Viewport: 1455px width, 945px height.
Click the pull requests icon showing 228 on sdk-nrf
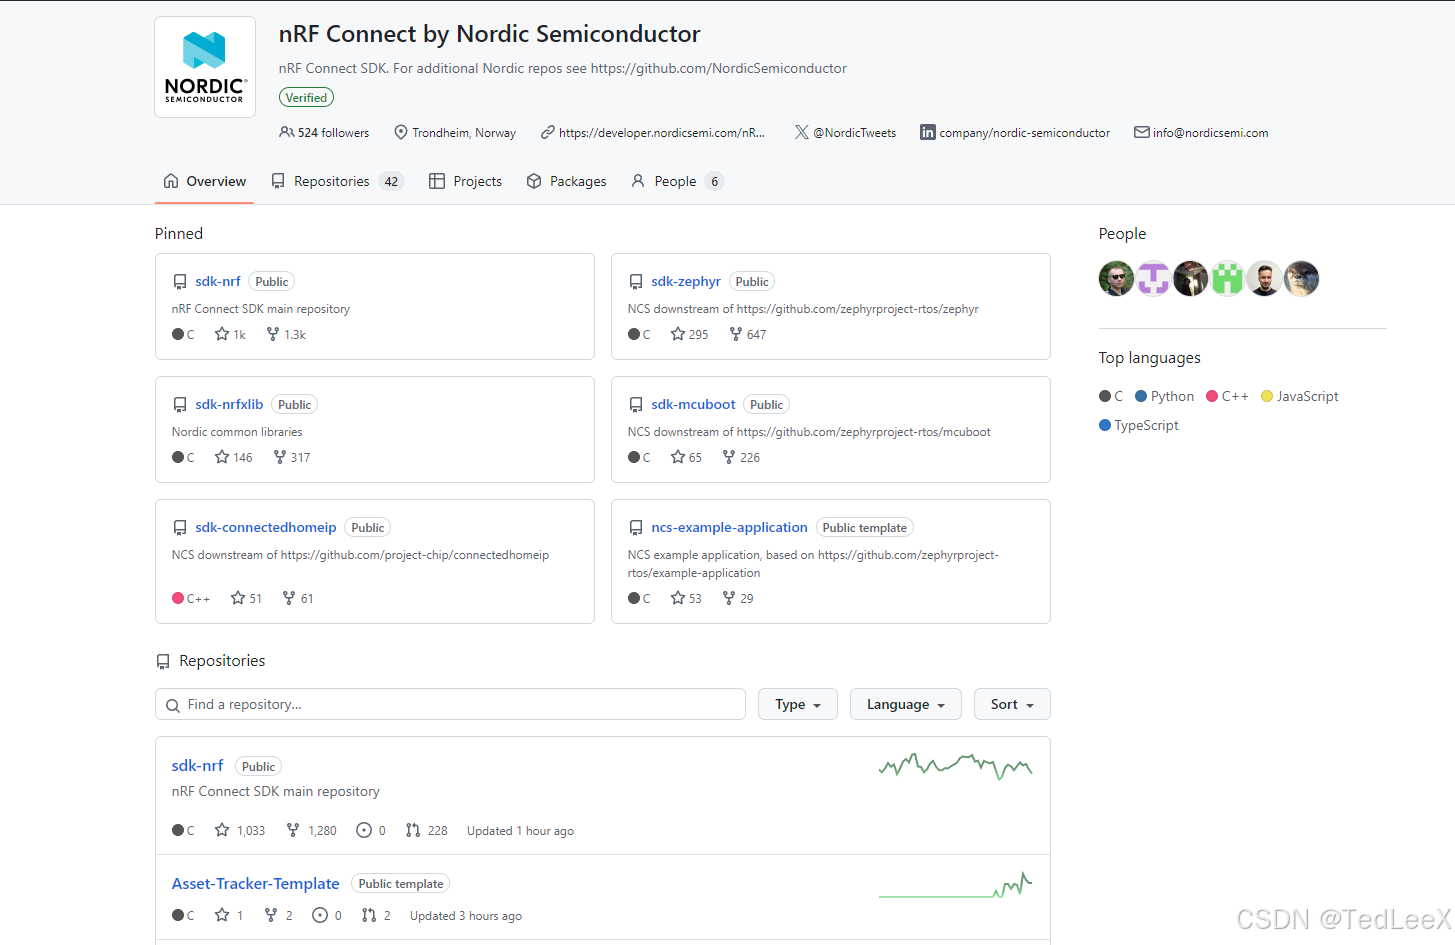tap(414, 830)
